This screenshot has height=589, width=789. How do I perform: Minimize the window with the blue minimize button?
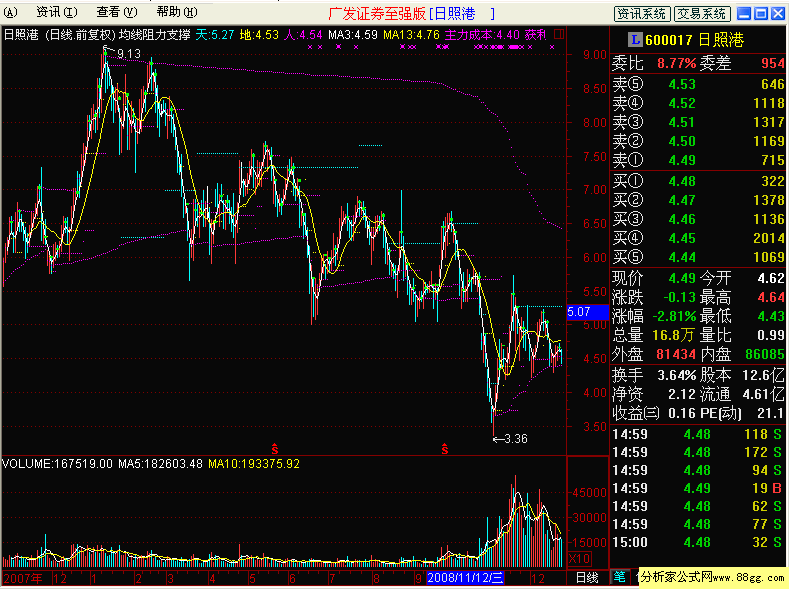(744, 14)
